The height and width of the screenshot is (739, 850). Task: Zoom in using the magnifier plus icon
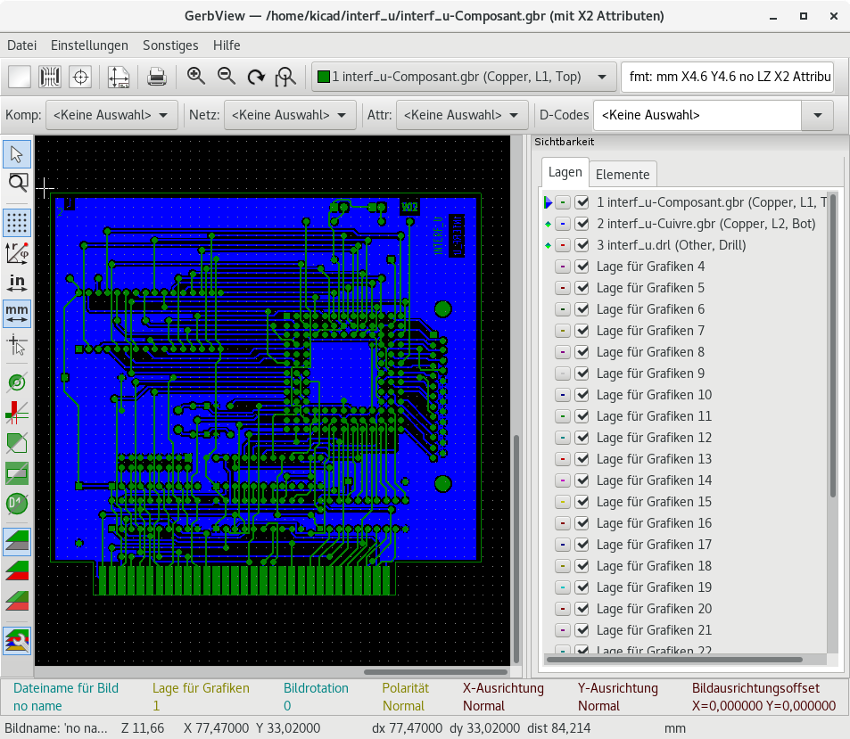[x=196, y=77]
